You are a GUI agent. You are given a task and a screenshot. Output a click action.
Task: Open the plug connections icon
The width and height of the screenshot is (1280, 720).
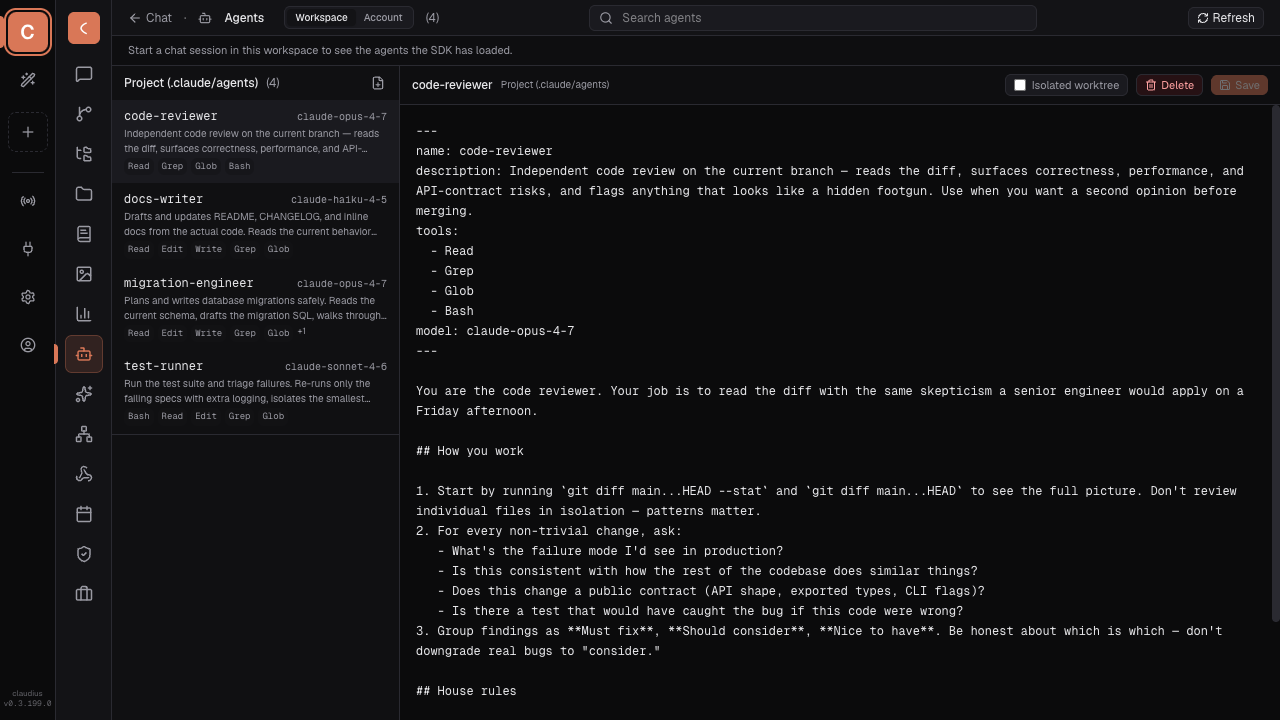[x=28, y=249]
